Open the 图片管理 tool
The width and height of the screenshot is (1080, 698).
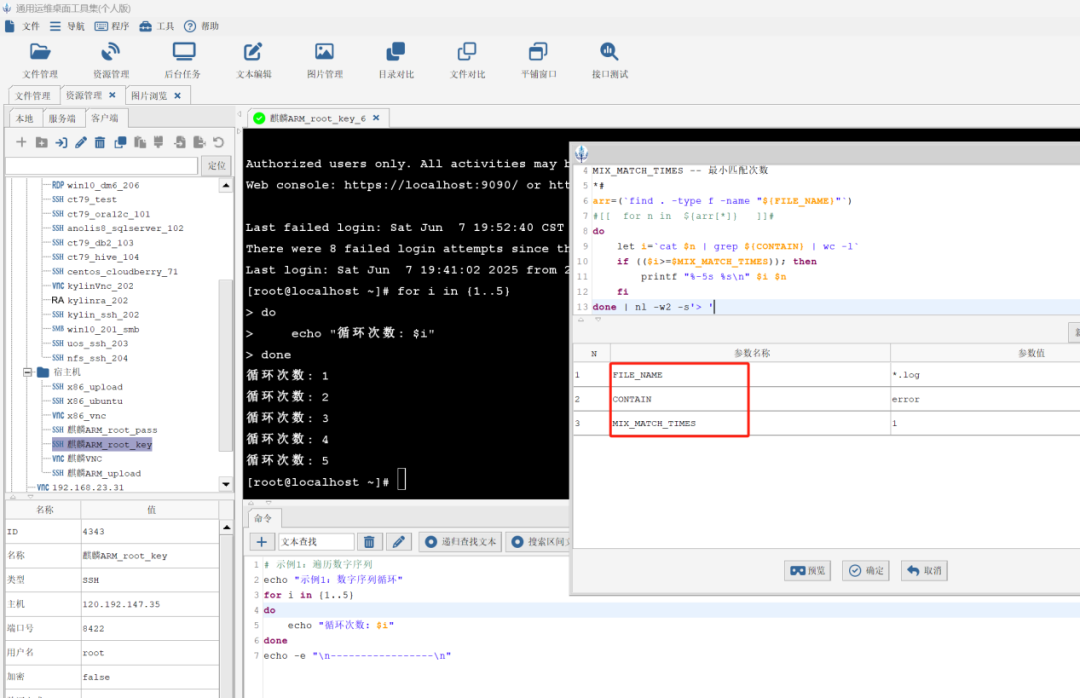(x=324, y=59)
